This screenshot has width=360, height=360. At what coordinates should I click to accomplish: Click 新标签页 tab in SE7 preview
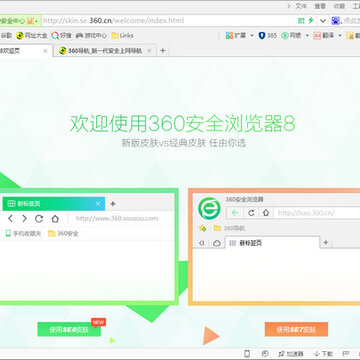point(272,243)
